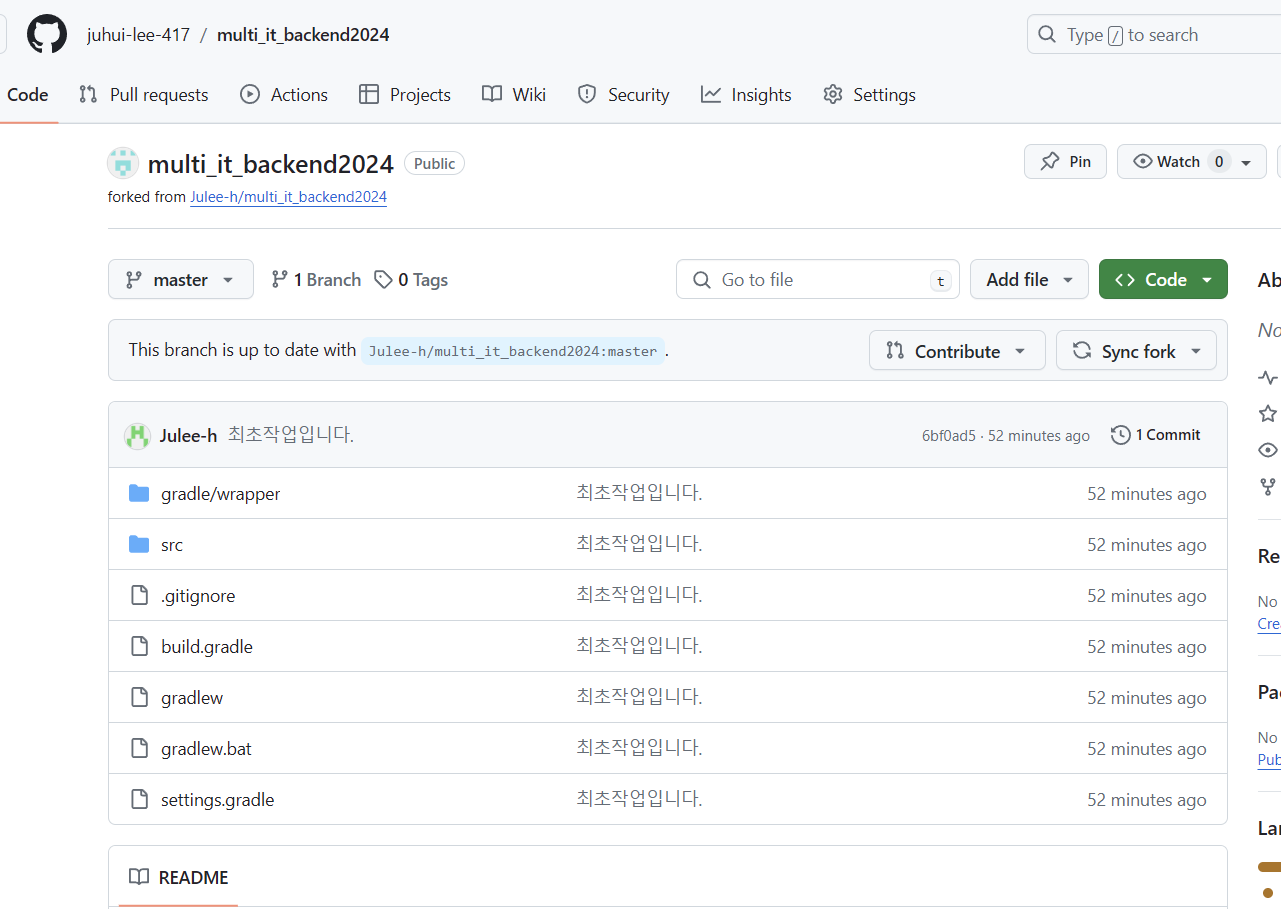
Task: Click the GitHub Octocat logo
Action: tap(47, 35)
